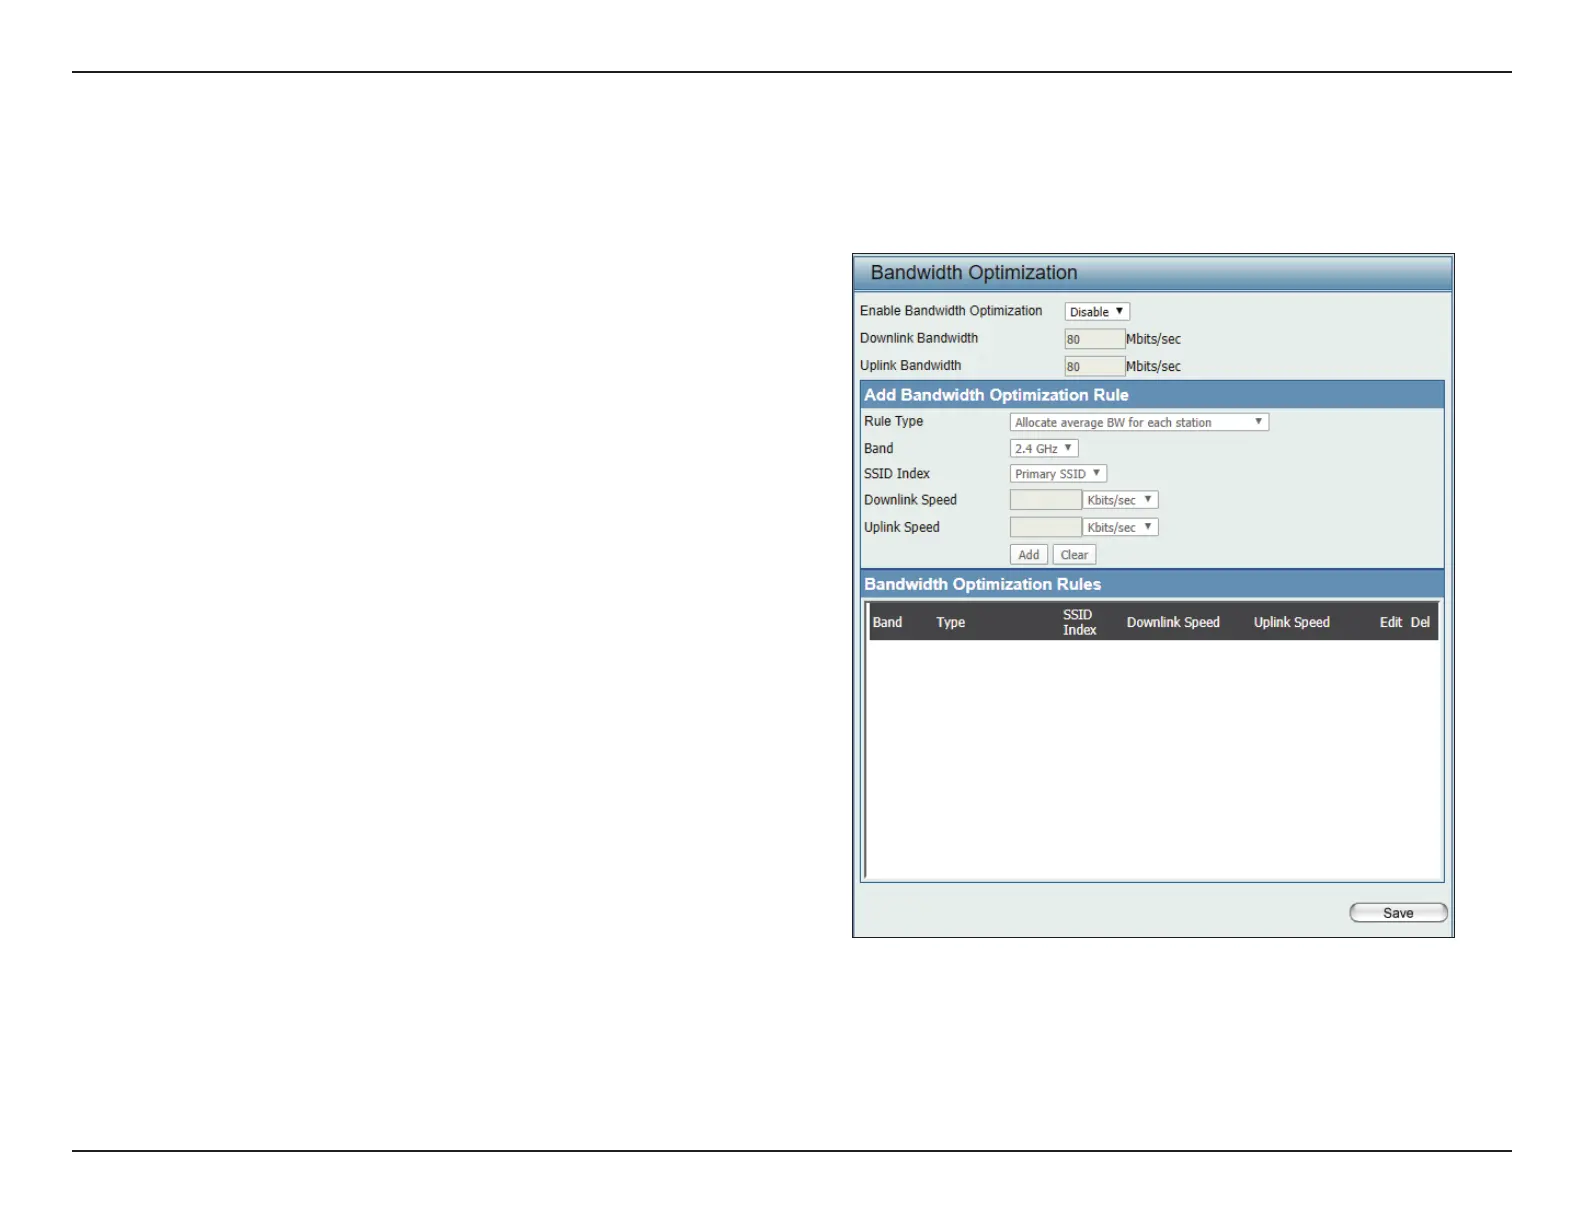Click the Enable Bandwidth Optimization label

pyautogui.click(x=951, y=311)
